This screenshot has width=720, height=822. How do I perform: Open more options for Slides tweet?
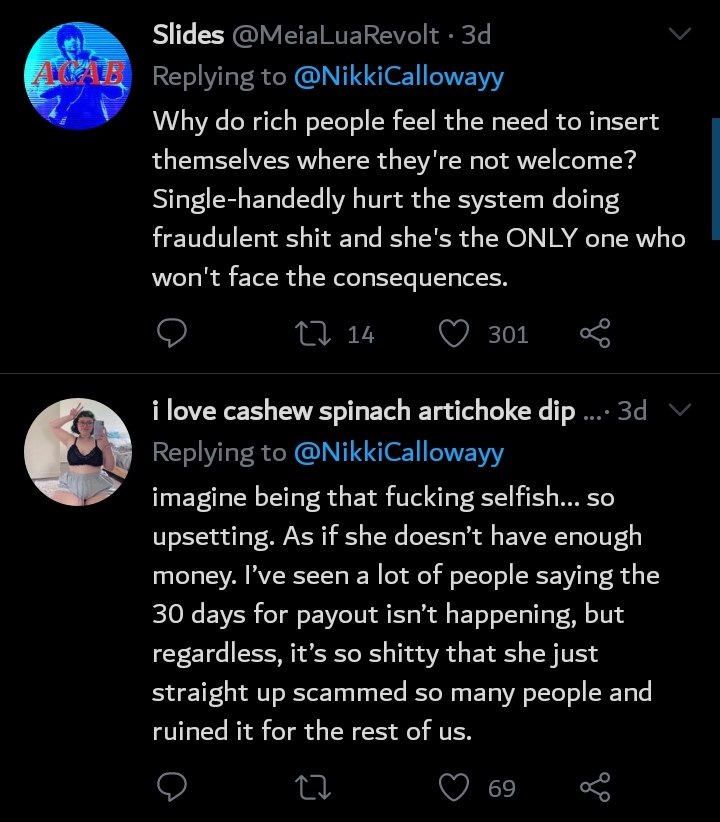coord(680,35)
